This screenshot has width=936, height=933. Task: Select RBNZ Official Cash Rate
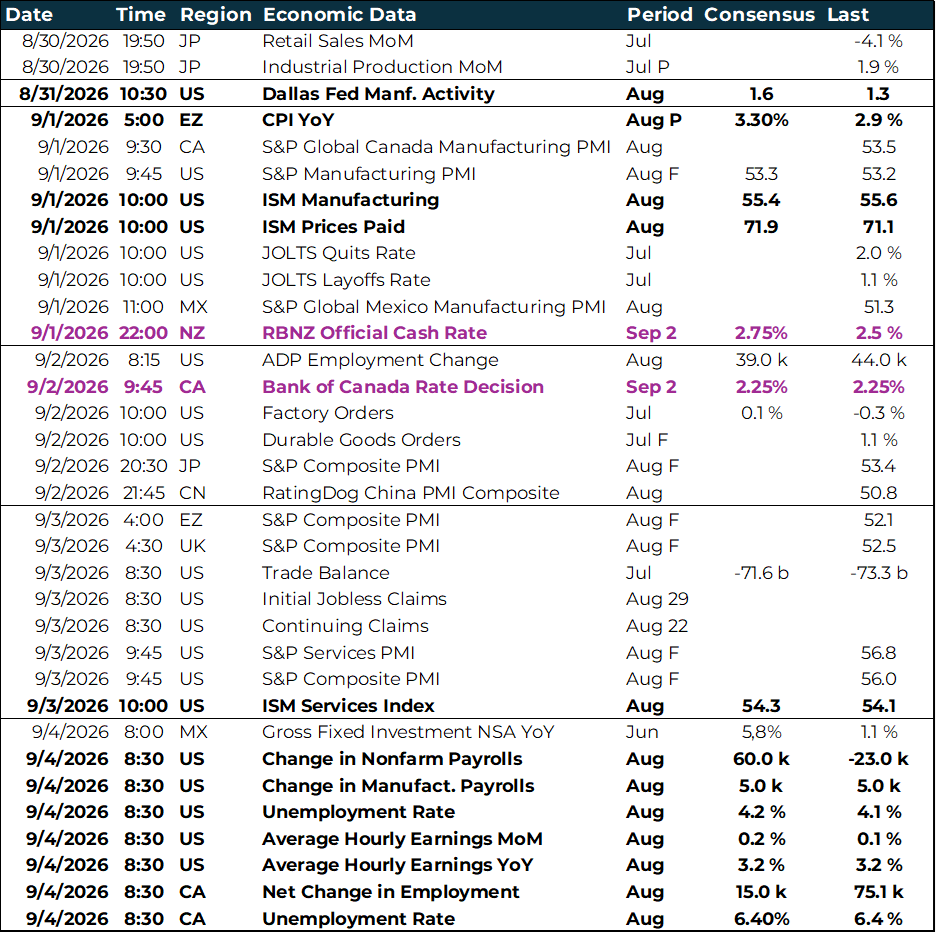[x=374, y=333]
